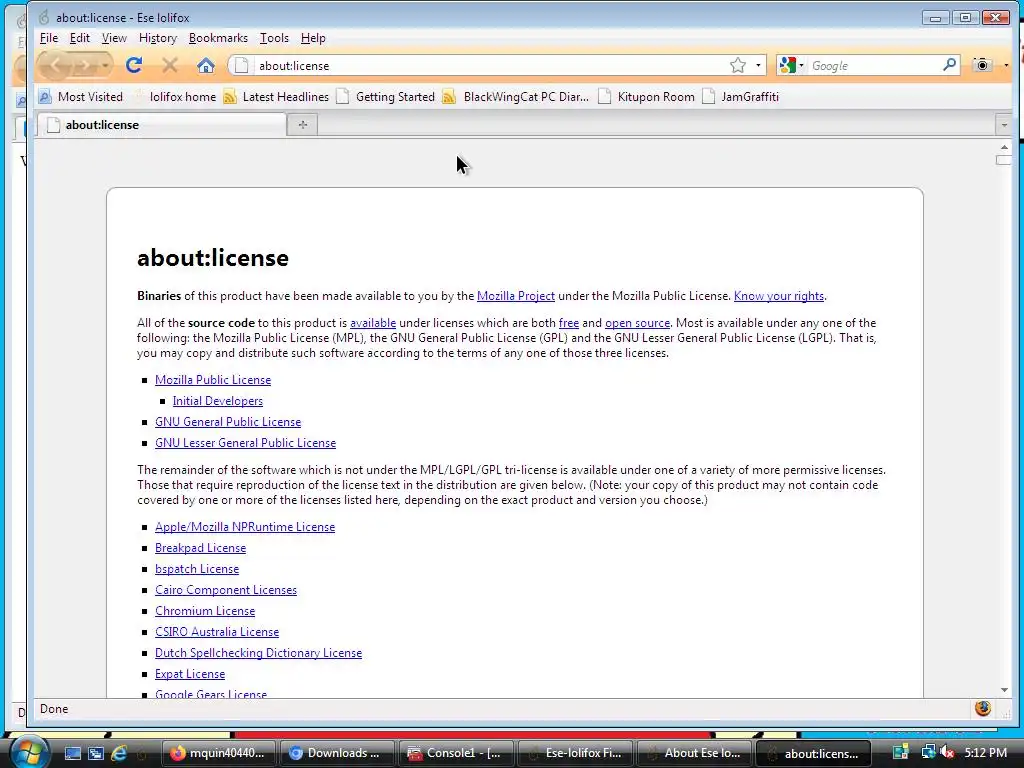1024x768 pixels.
Task: Open the Breakpad License link
Action: point(200,547)
